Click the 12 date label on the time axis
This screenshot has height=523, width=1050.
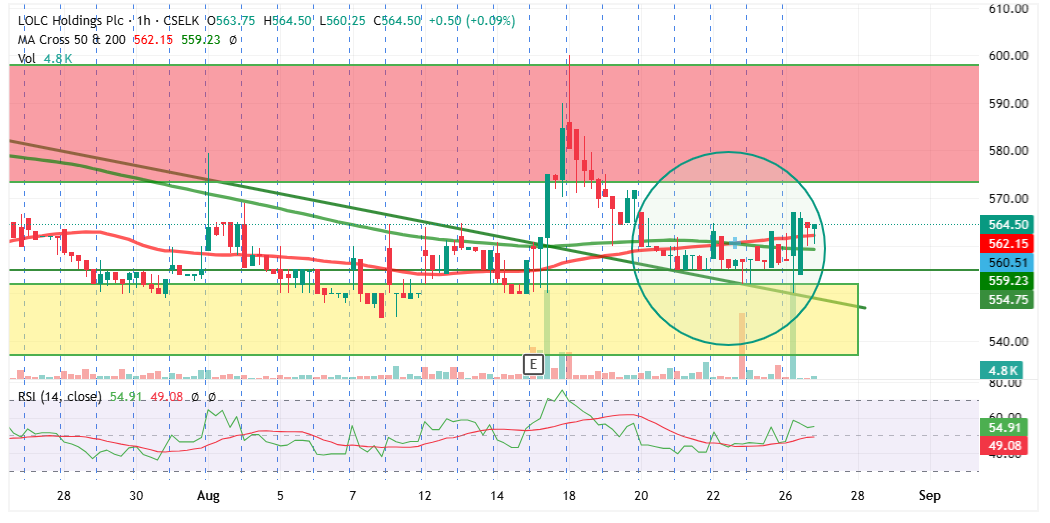tap(423, 496)
